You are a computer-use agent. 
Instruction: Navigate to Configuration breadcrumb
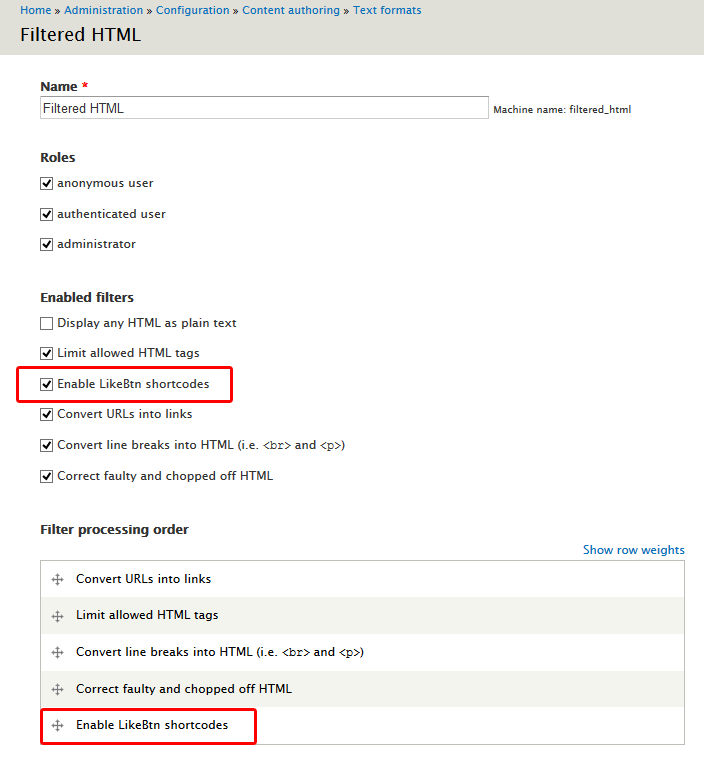pyautogui.click(x=192, y=10)
